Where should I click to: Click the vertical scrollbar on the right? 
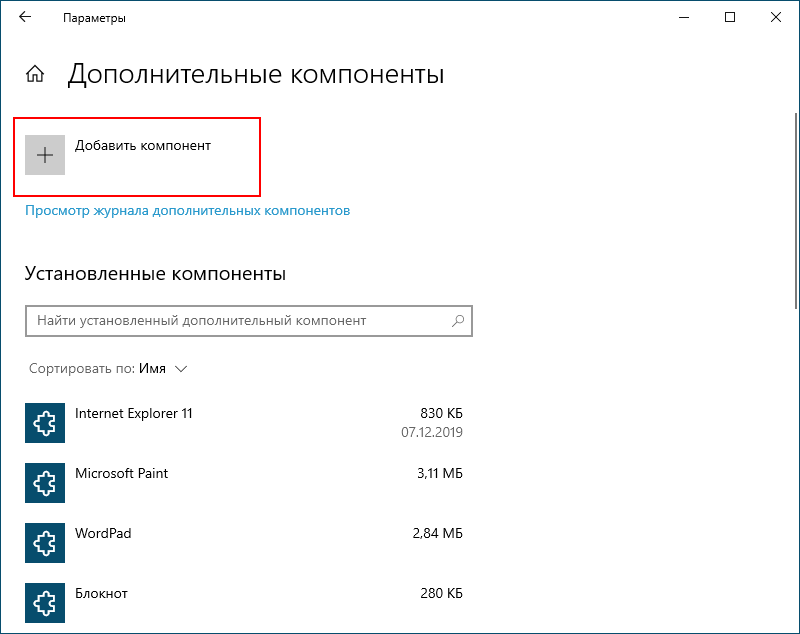[796, 211]
